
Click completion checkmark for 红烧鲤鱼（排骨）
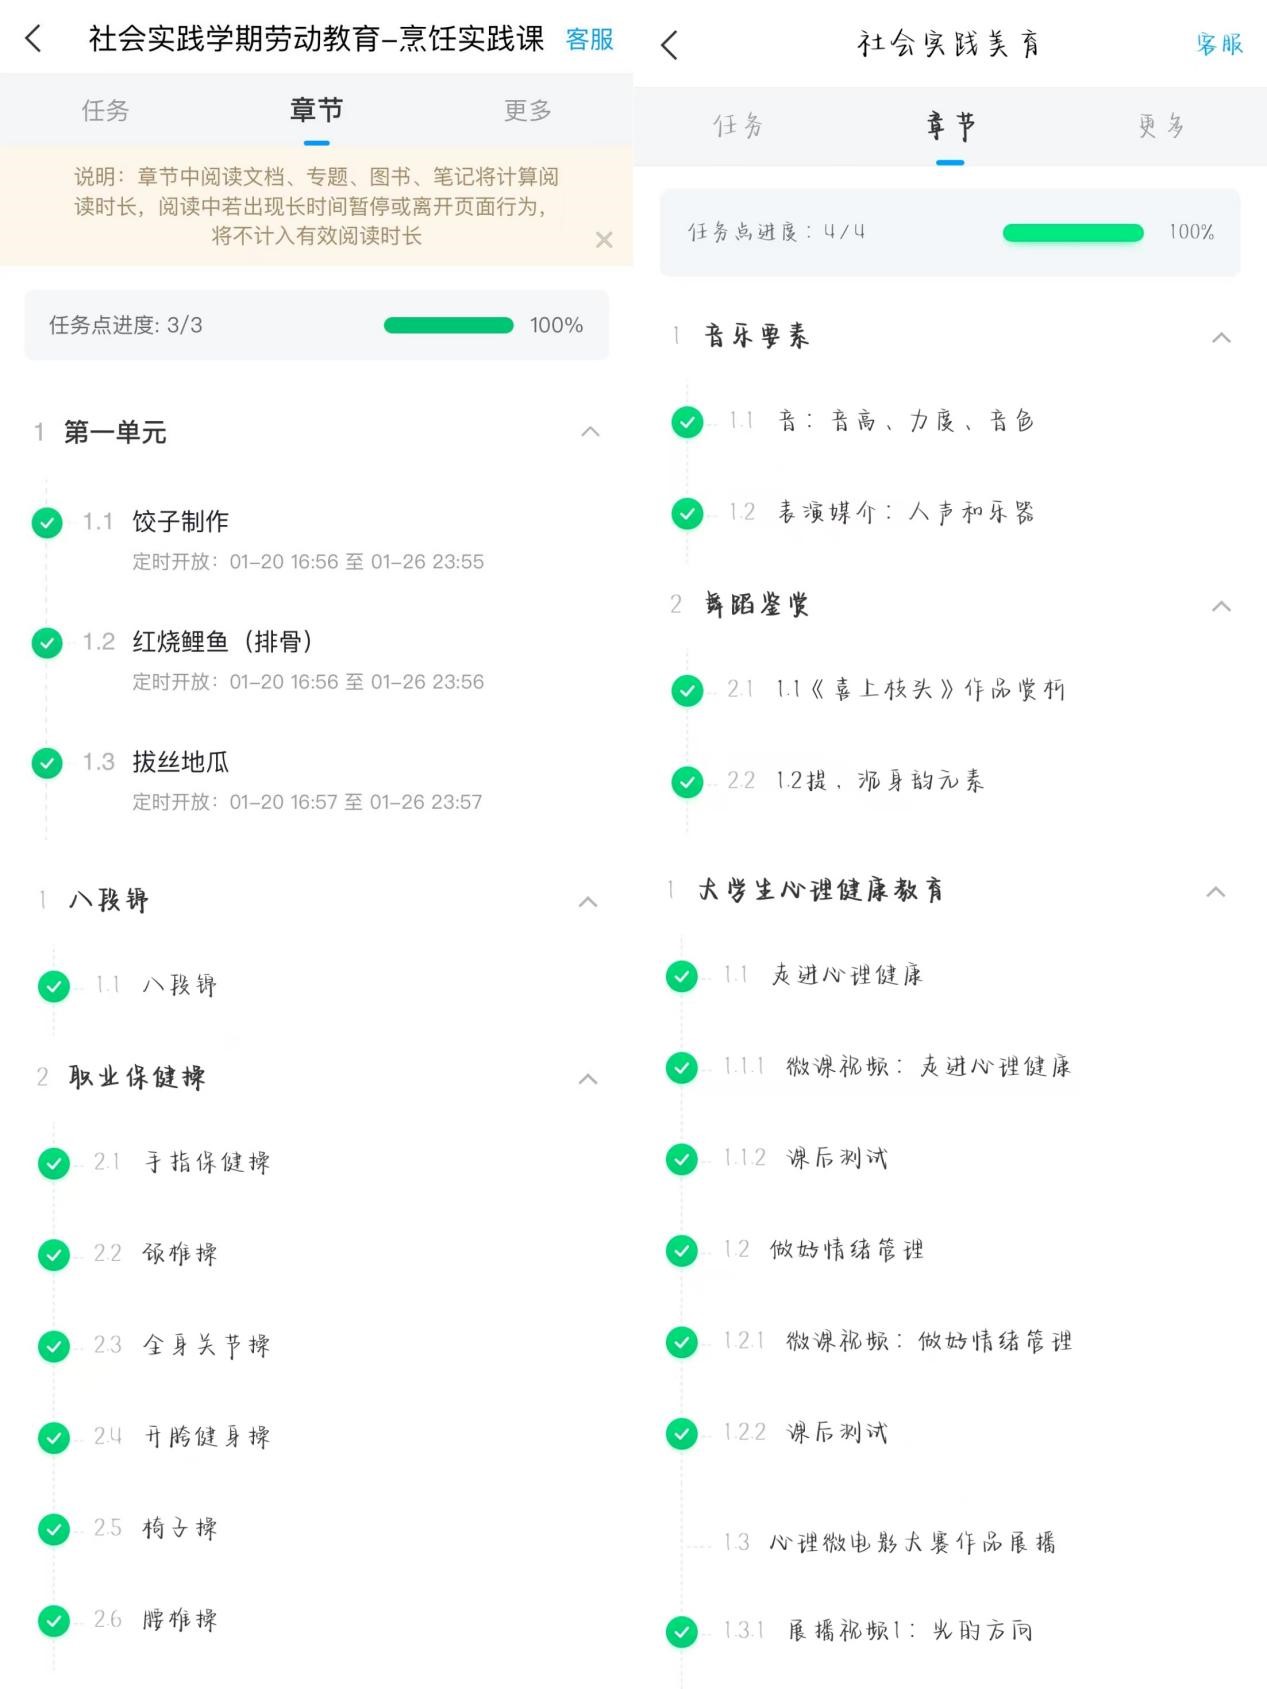click(47, 642)
